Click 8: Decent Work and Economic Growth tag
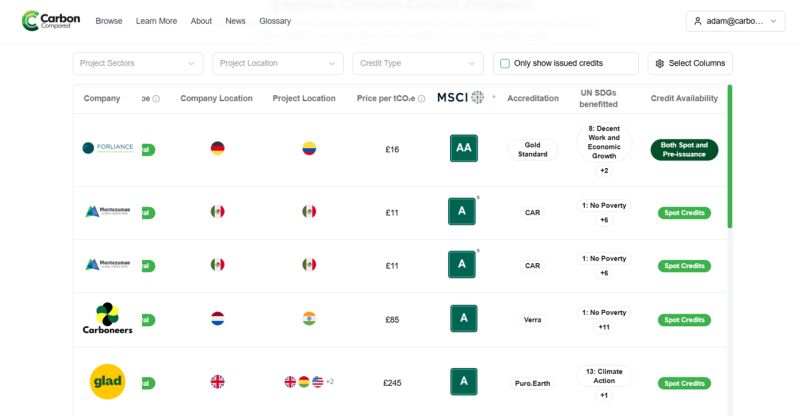This screenshot has height=416, width=800. coord(604,142)
